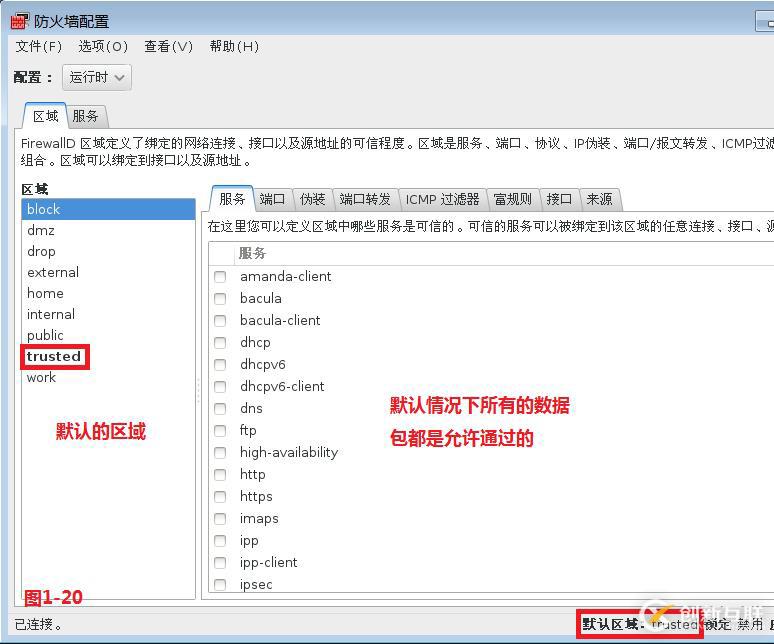Open the 端口转发 tab

pos(365,199)
